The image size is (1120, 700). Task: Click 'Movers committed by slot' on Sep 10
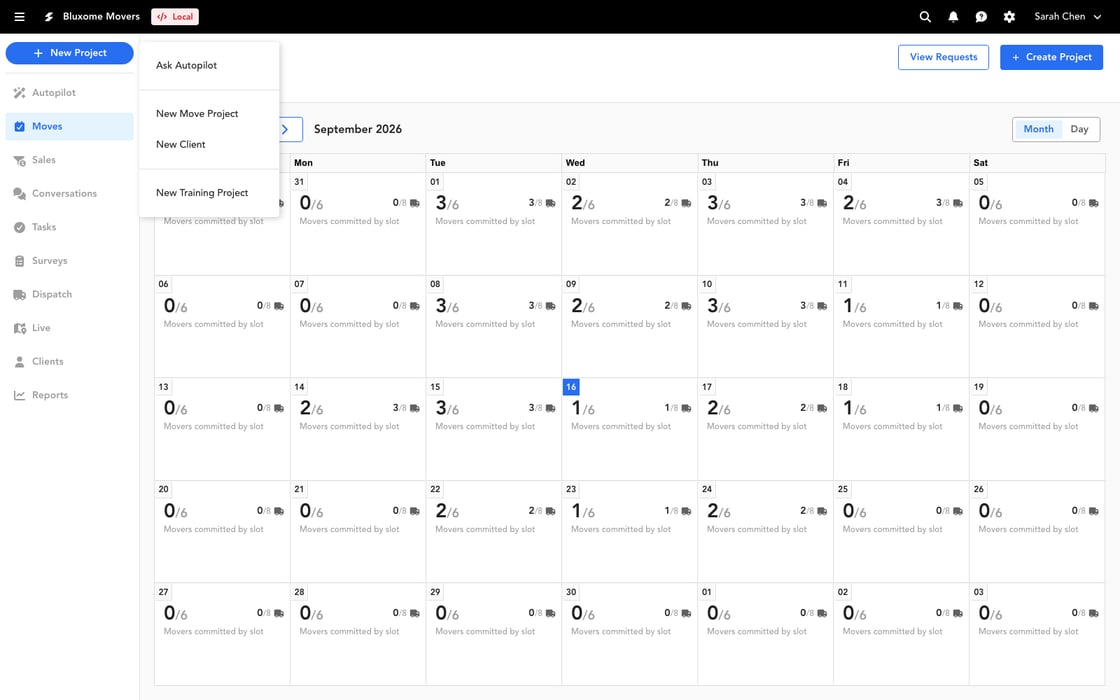click(x=756, y=324)
